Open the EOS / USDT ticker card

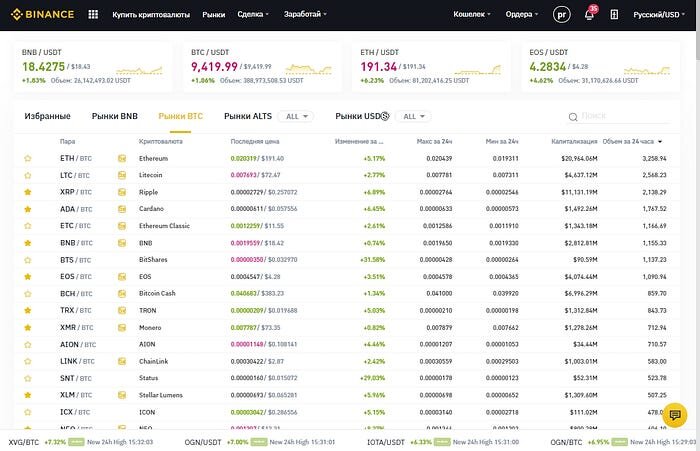pos(600,67)
